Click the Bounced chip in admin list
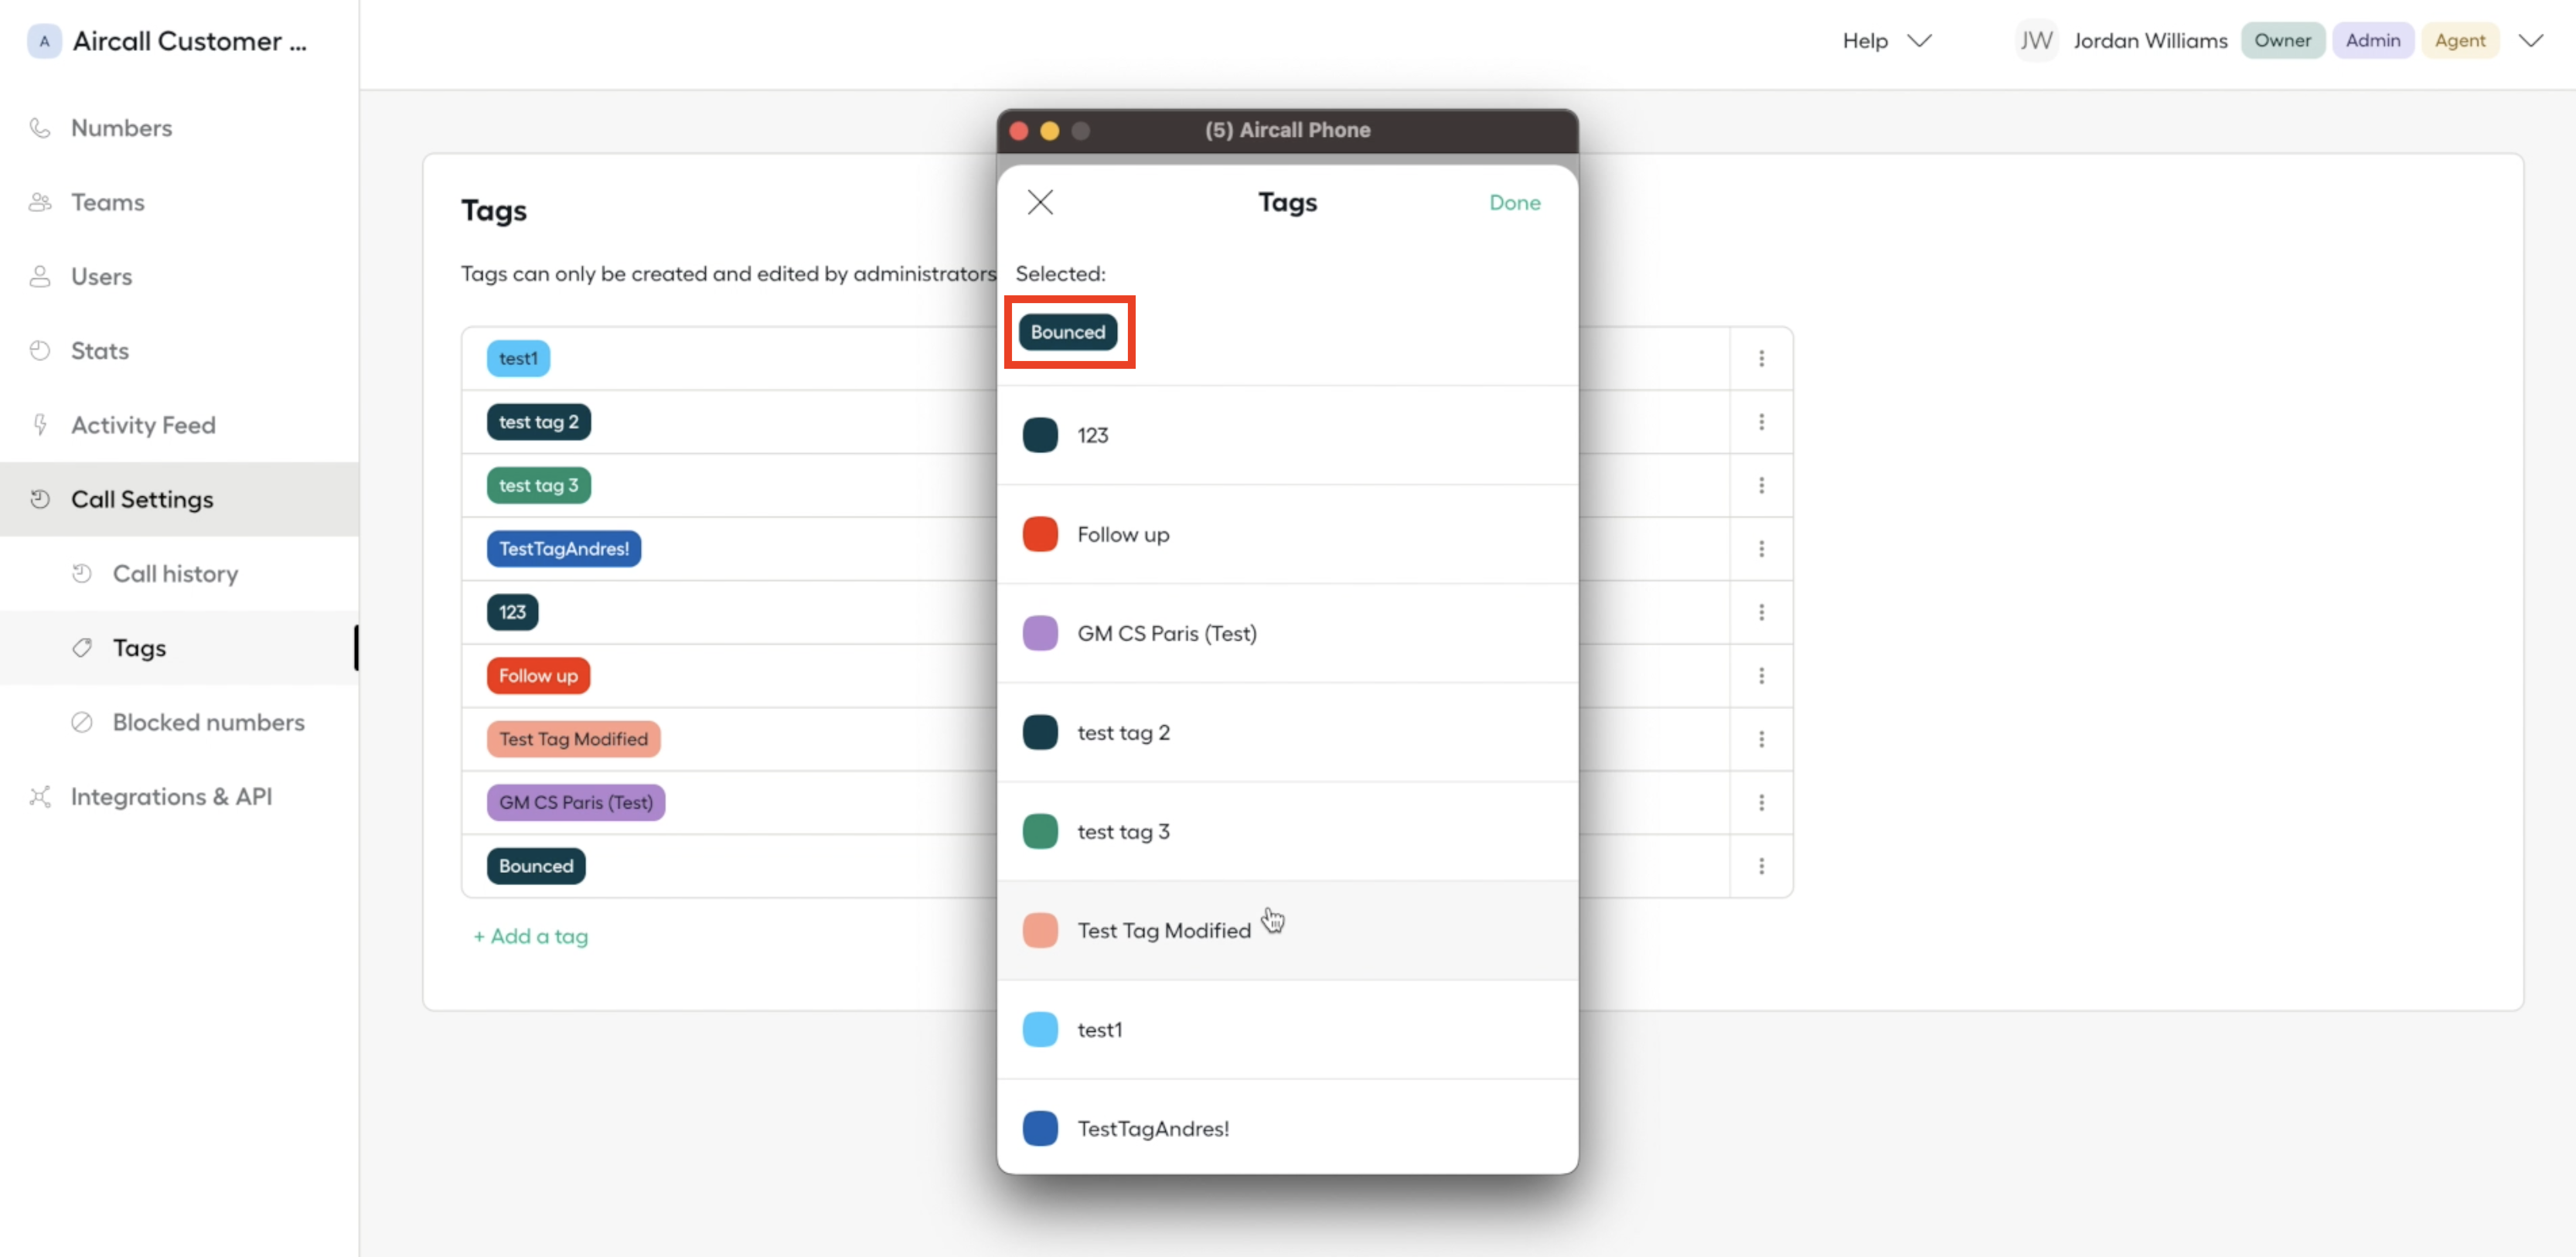The height and width of the screenshot is (1257, 2576). pyautogui.click(x=536, y=866)
